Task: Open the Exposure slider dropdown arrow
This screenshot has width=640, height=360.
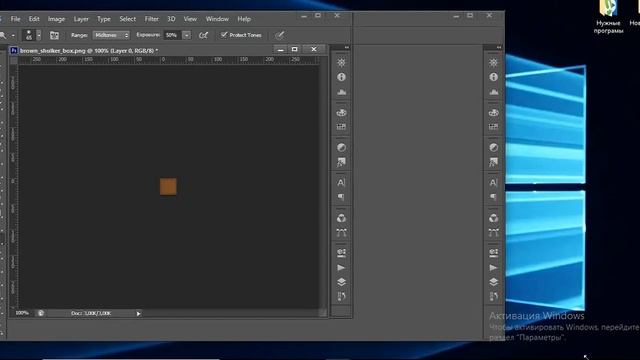Action: click(x=187, y=36)
